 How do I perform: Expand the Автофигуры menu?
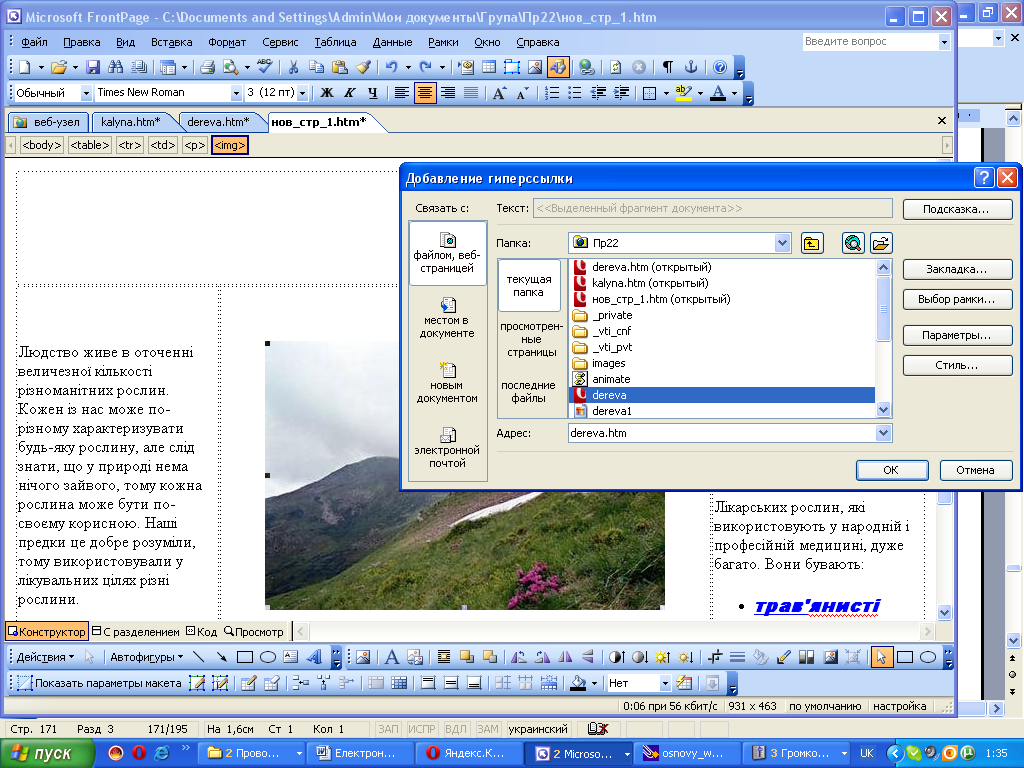click(x=146, y=657)
